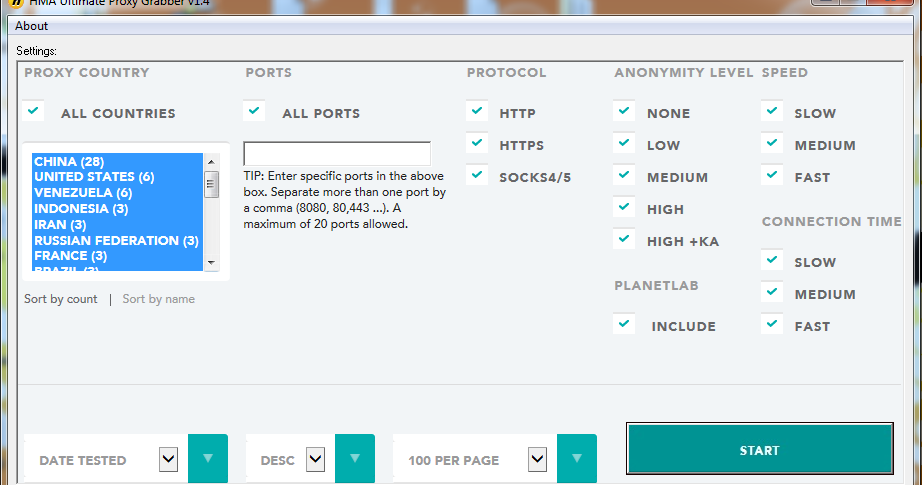
Task: Click the Sort by count link
Action: click(x=61, y=299)
